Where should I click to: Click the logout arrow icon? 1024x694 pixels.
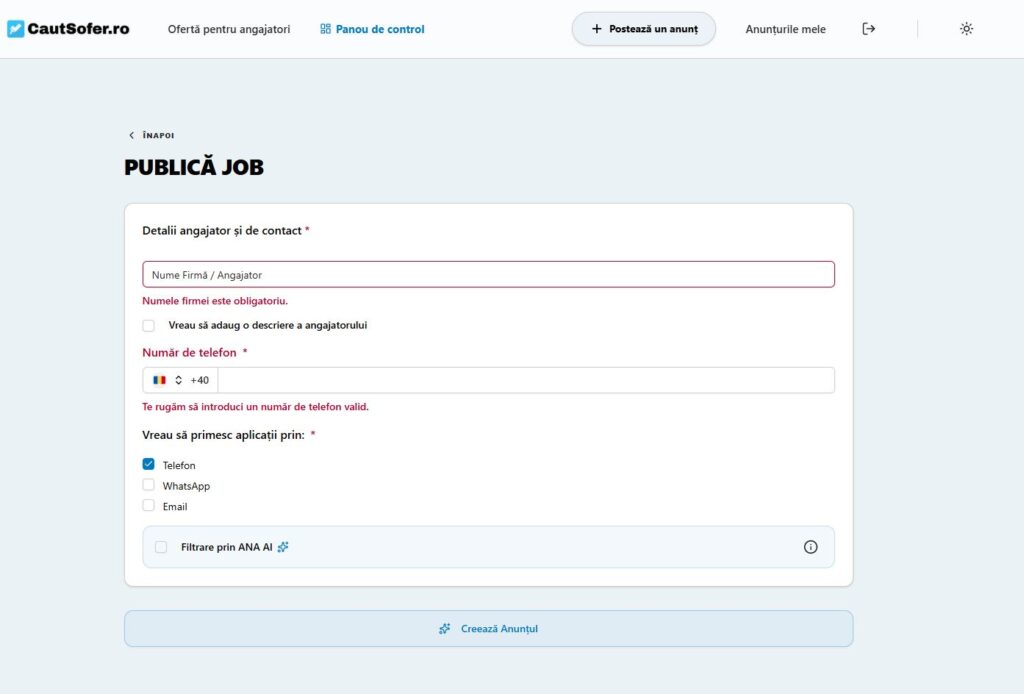[868, 29]
